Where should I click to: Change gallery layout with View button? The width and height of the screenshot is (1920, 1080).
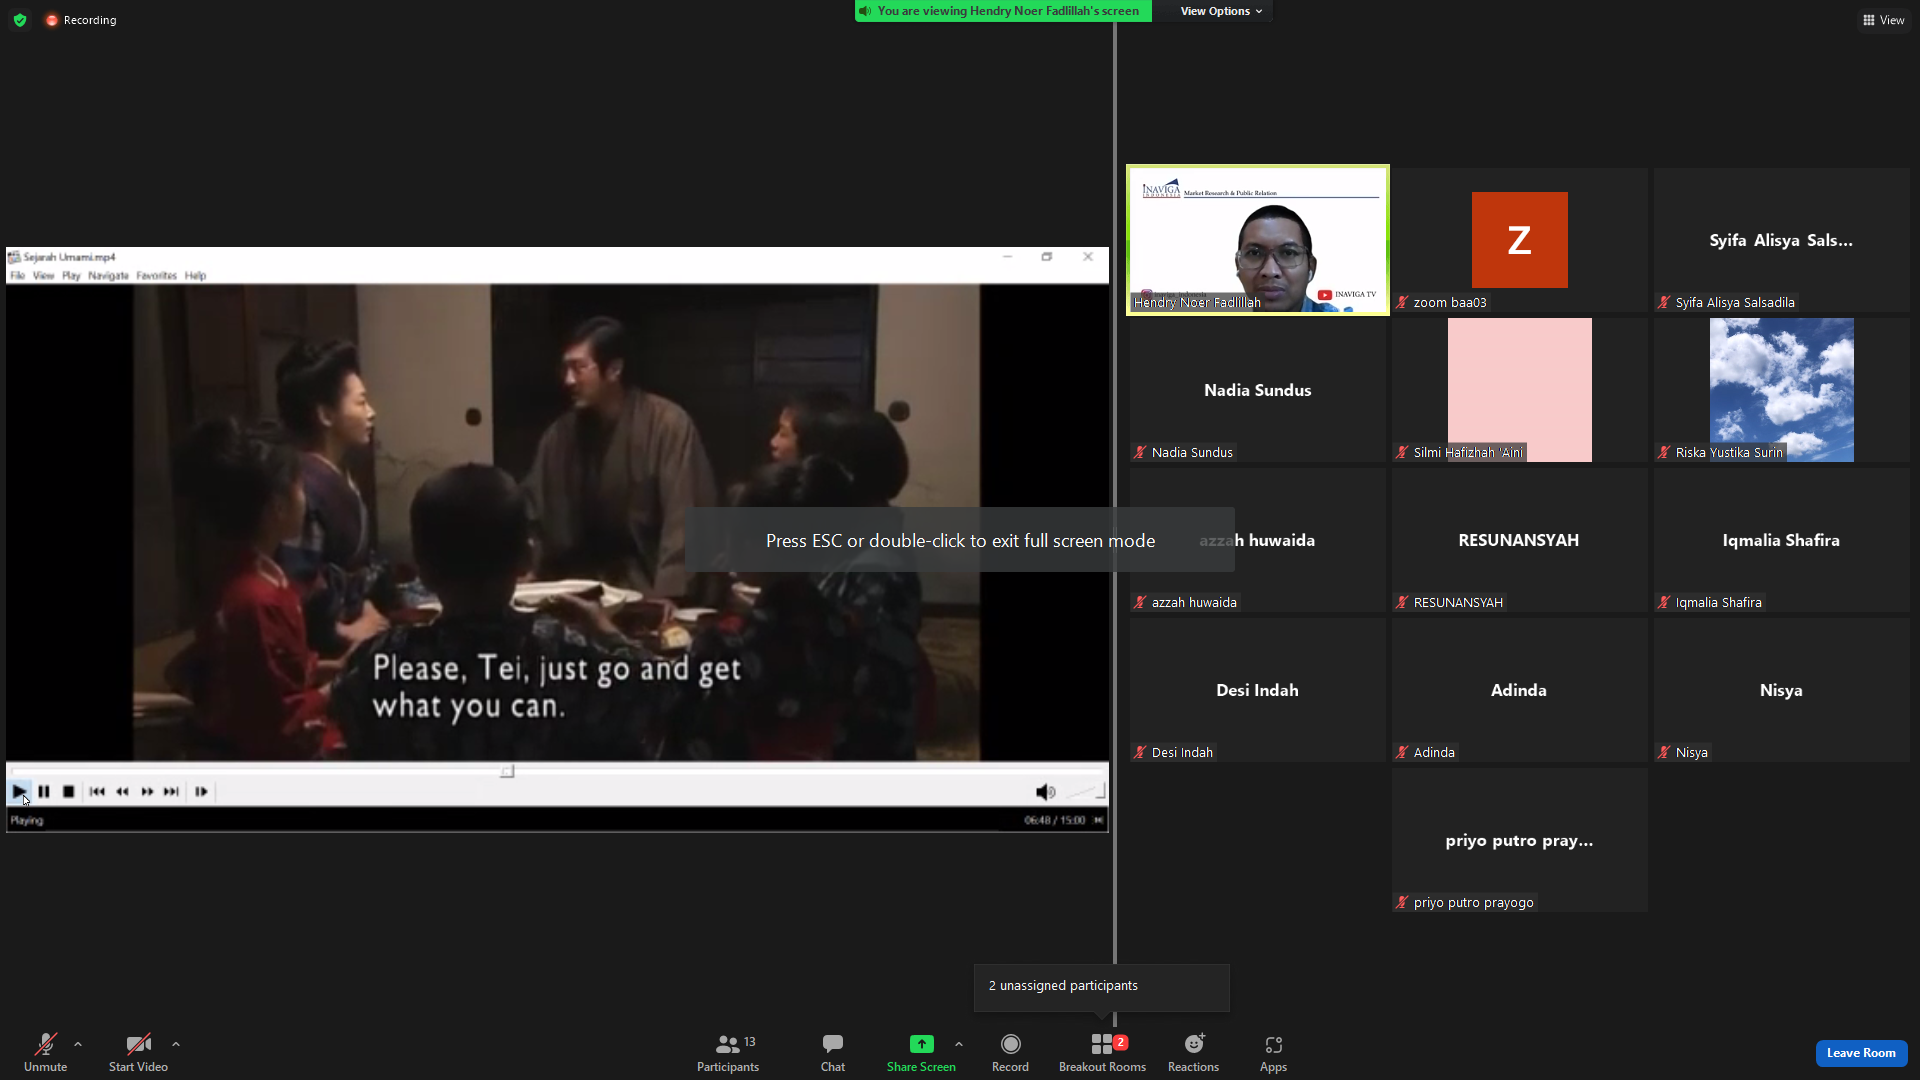click(1883, 20)
